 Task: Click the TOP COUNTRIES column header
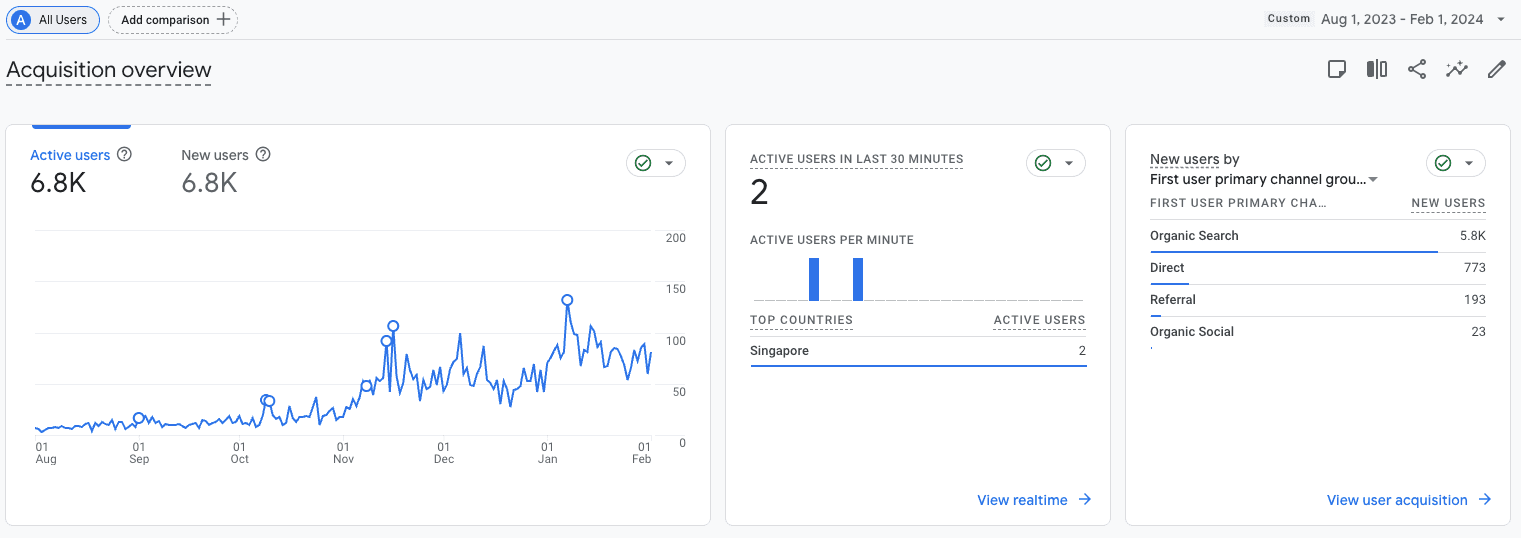(801, 321)
